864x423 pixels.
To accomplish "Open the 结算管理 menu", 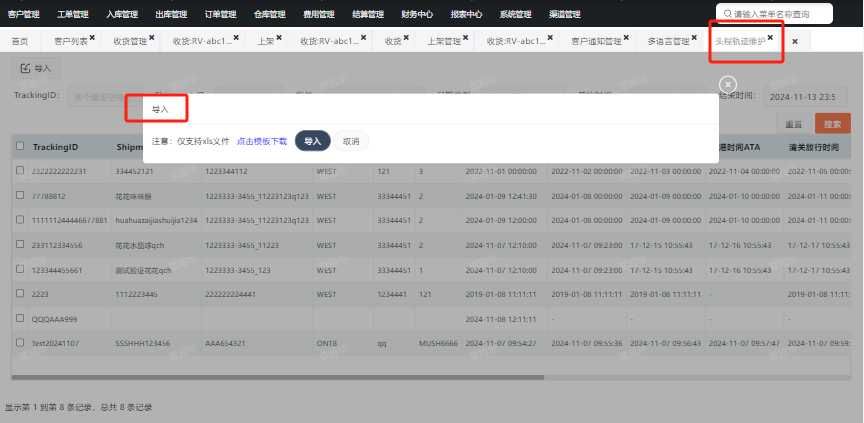I will point(368,14).
